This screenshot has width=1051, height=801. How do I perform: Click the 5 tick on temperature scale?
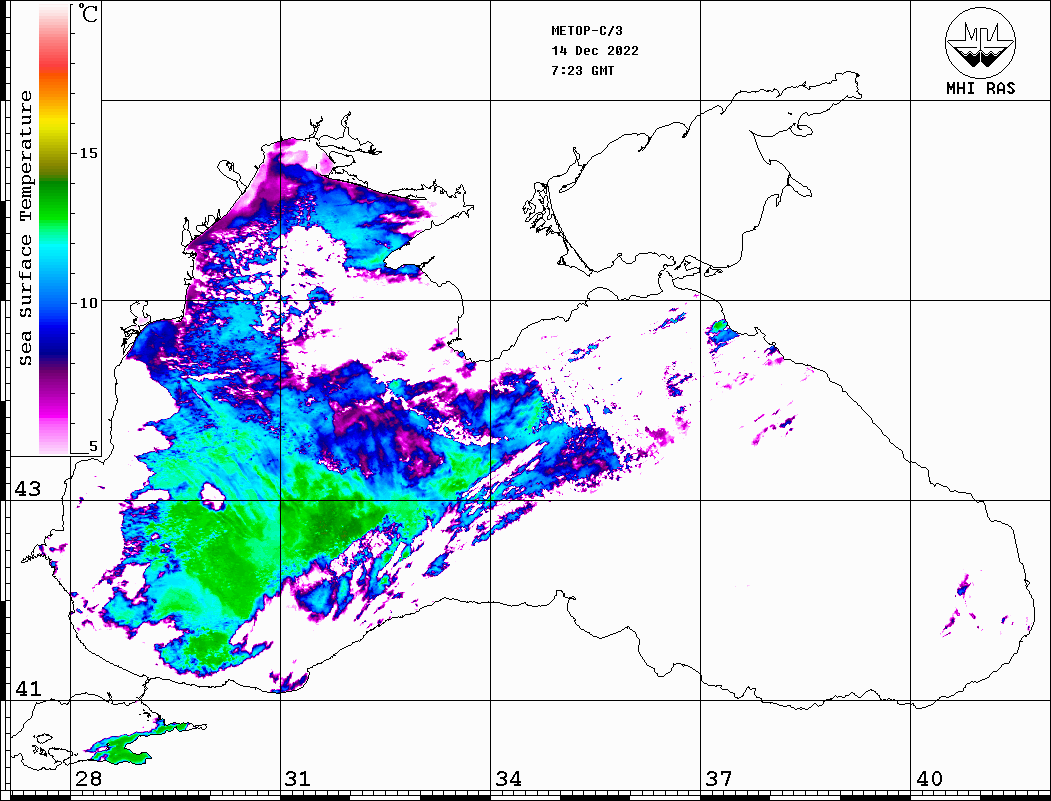93,446
